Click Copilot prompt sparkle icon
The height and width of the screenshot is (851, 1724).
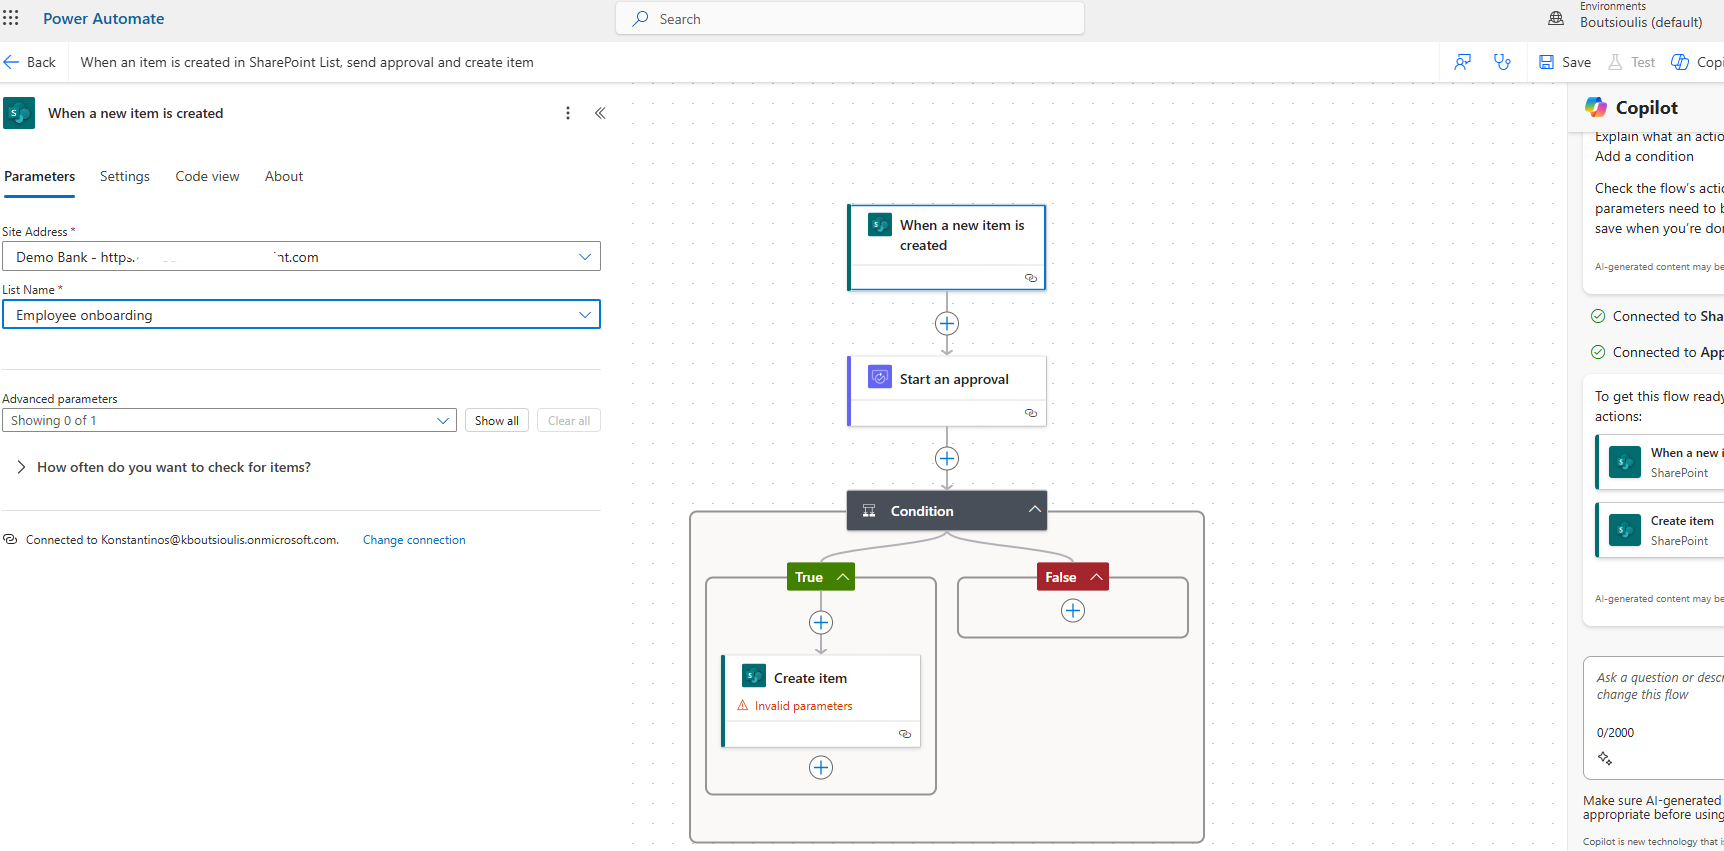[1605, 759]
